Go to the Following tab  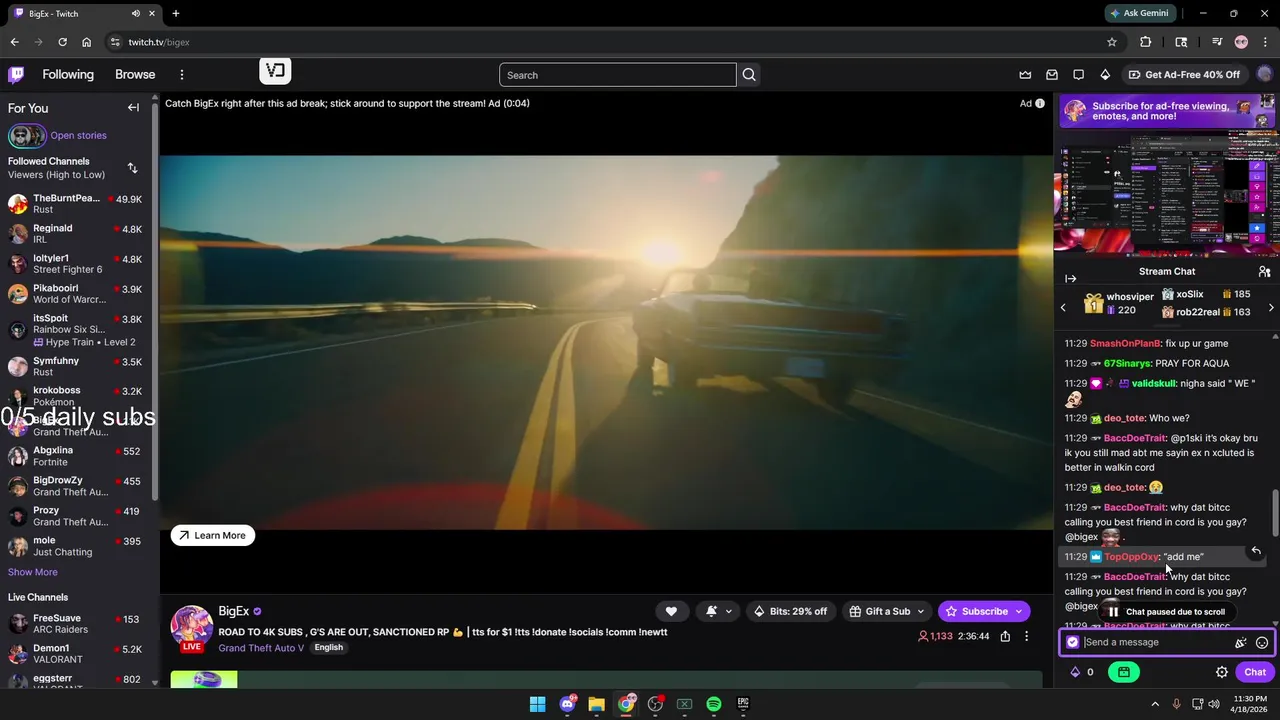click(68, 75)
